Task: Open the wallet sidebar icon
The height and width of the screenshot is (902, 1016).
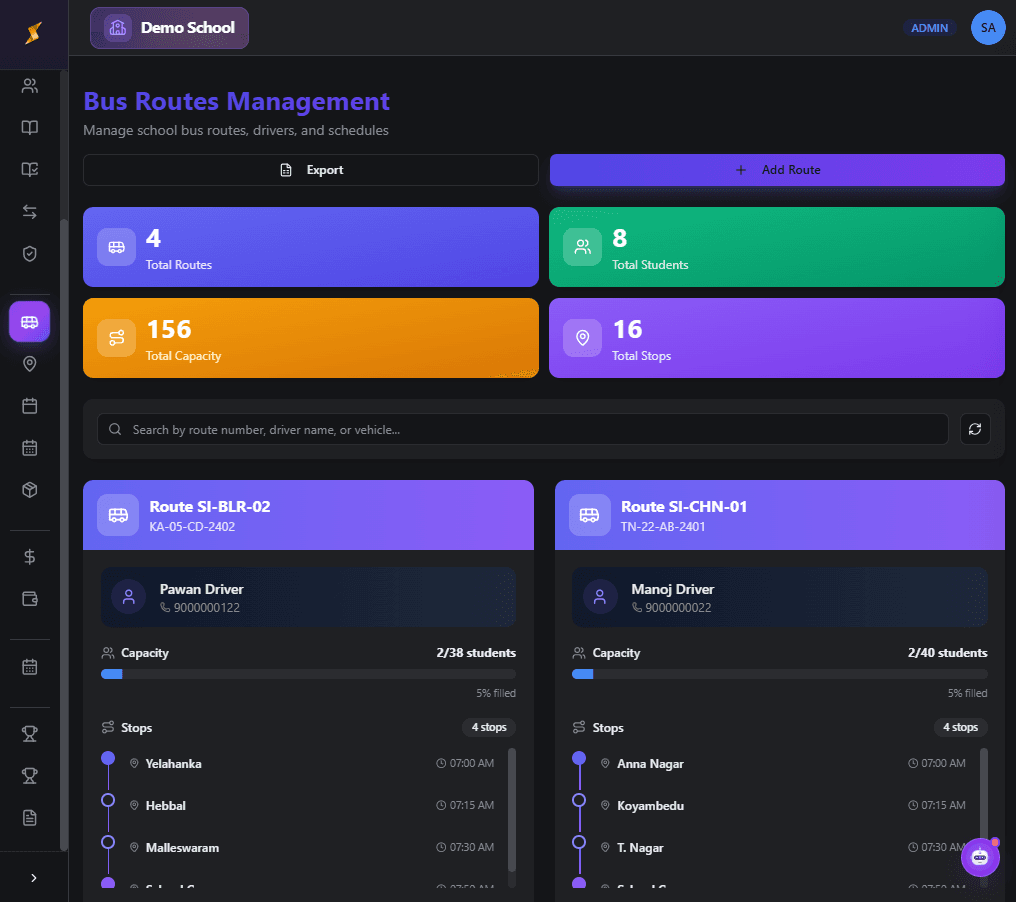Action: (30, 599)
